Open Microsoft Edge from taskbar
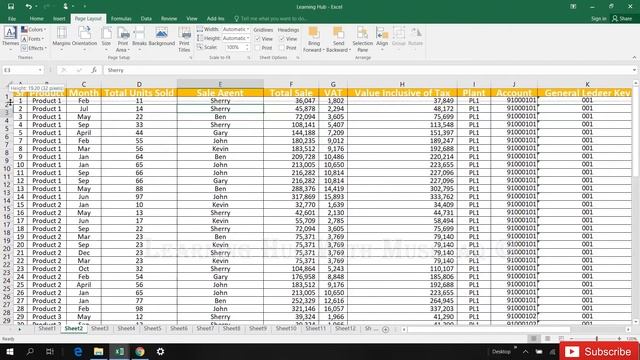 tap(78, 351)
